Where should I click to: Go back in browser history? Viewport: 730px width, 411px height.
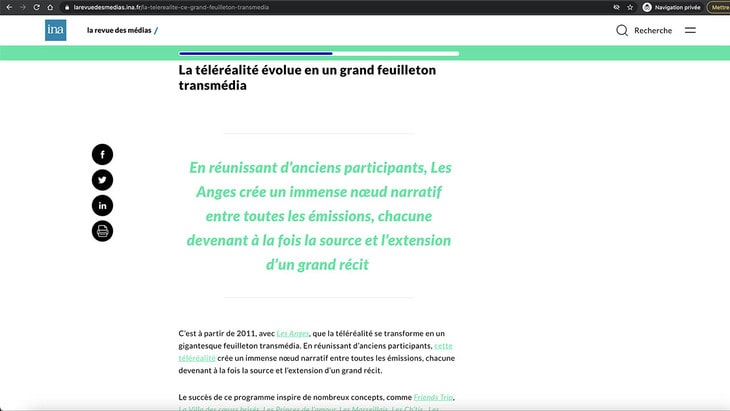pos(9,7)
